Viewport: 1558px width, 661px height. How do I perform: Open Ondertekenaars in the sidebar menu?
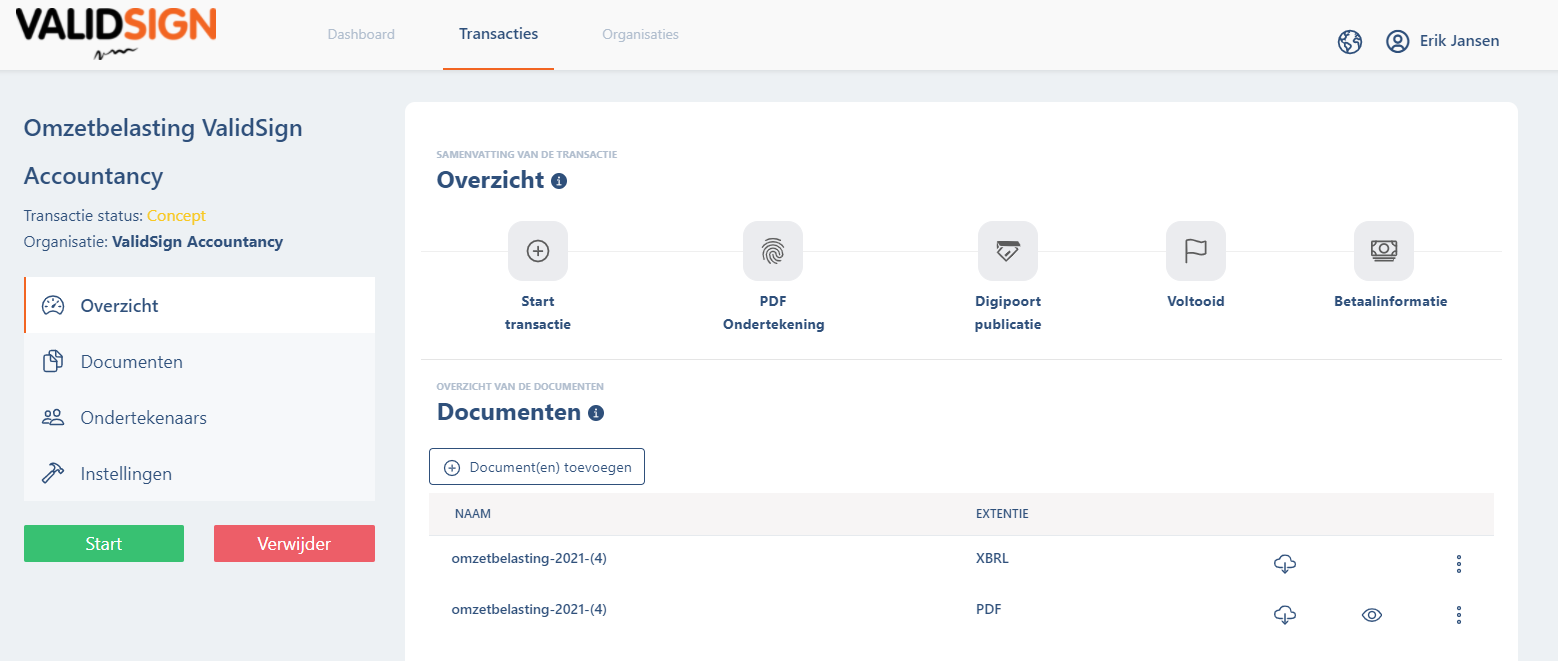click(x=200, y=417)
